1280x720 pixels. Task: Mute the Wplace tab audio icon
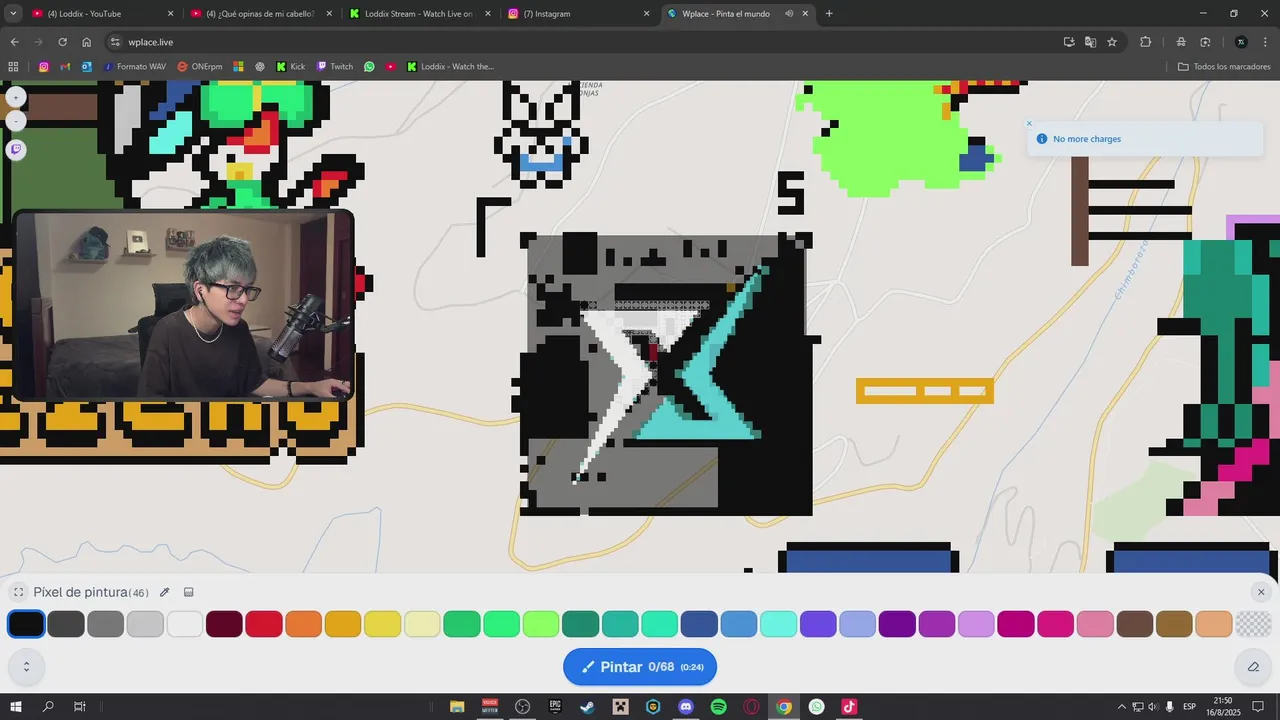point(789,14)
